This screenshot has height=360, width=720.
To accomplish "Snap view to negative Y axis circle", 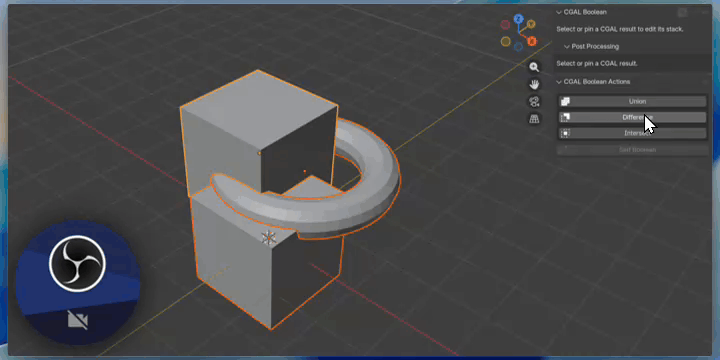I will tap(506, 42).
